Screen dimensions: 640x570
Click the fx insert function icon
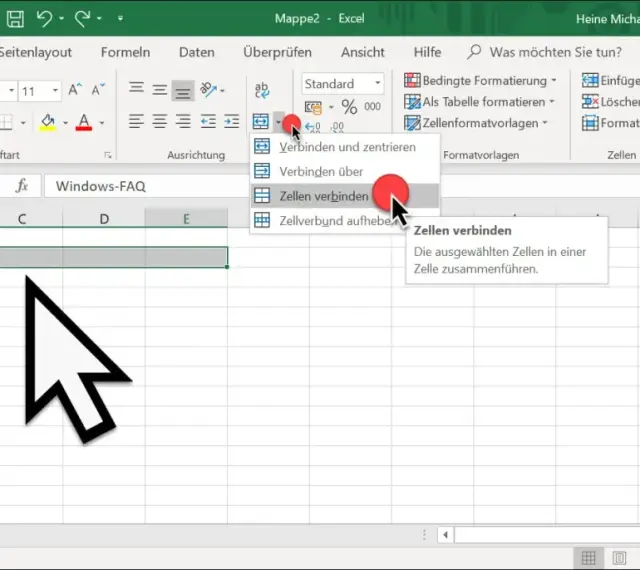[22, 186]
